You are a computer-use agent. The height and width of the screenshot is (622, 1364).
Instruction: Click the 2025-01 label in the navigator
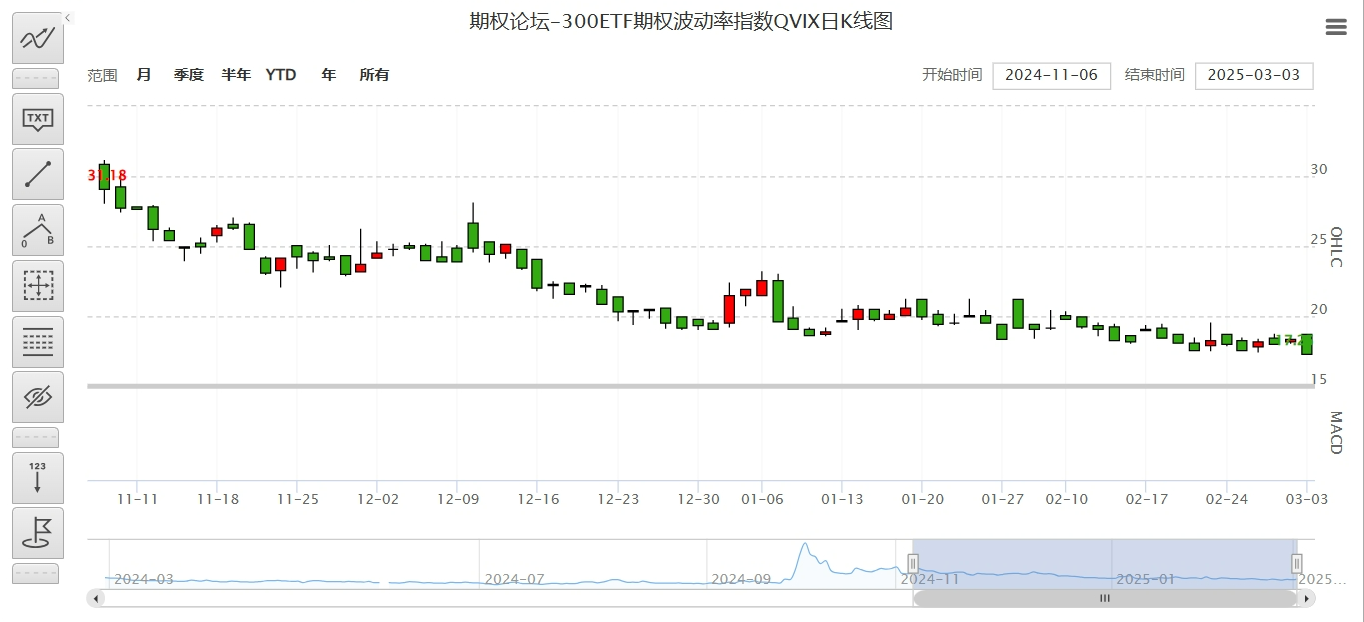coord(1146,579)
